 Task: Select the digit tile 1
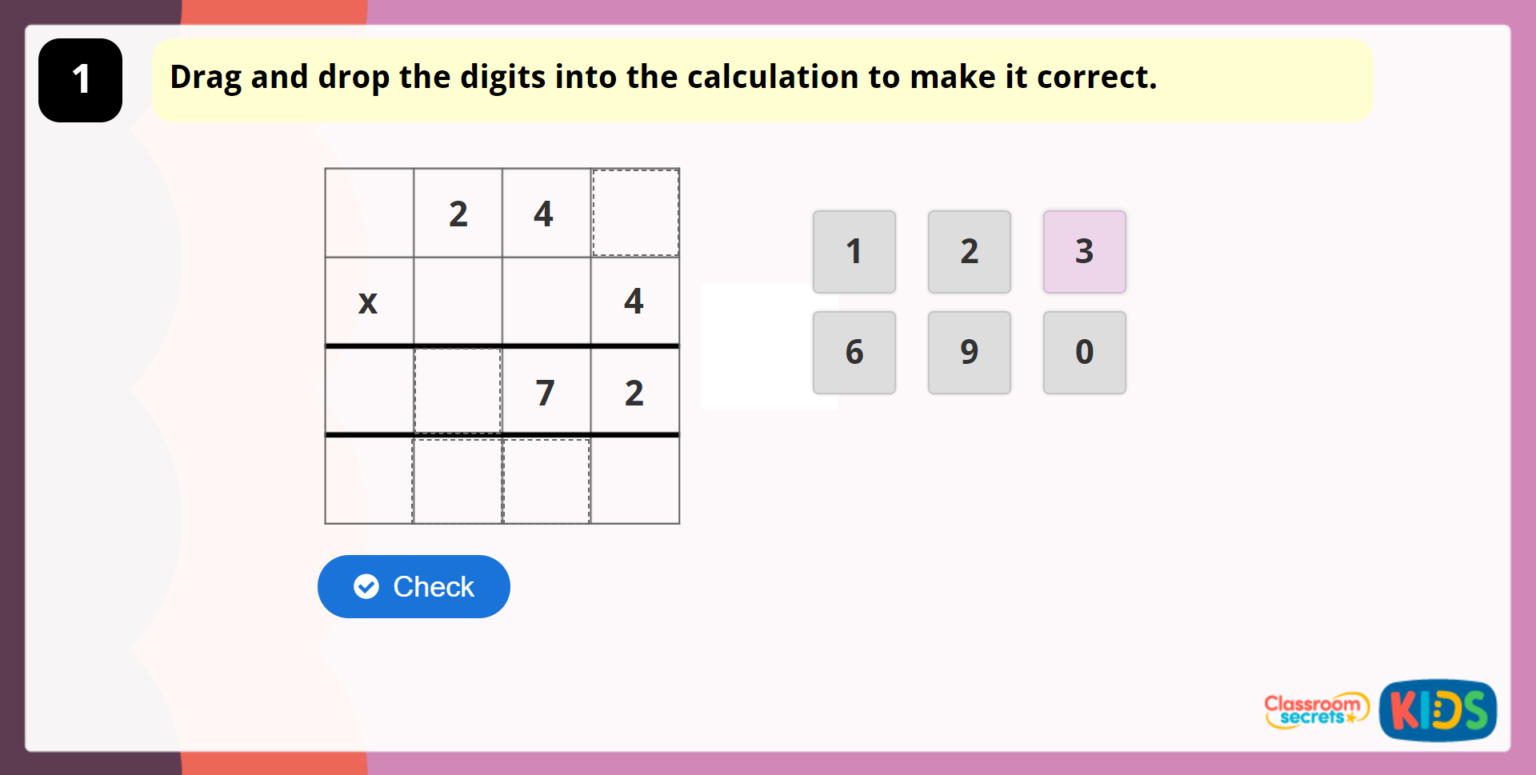pyautogui.click(x=854, y=252)
